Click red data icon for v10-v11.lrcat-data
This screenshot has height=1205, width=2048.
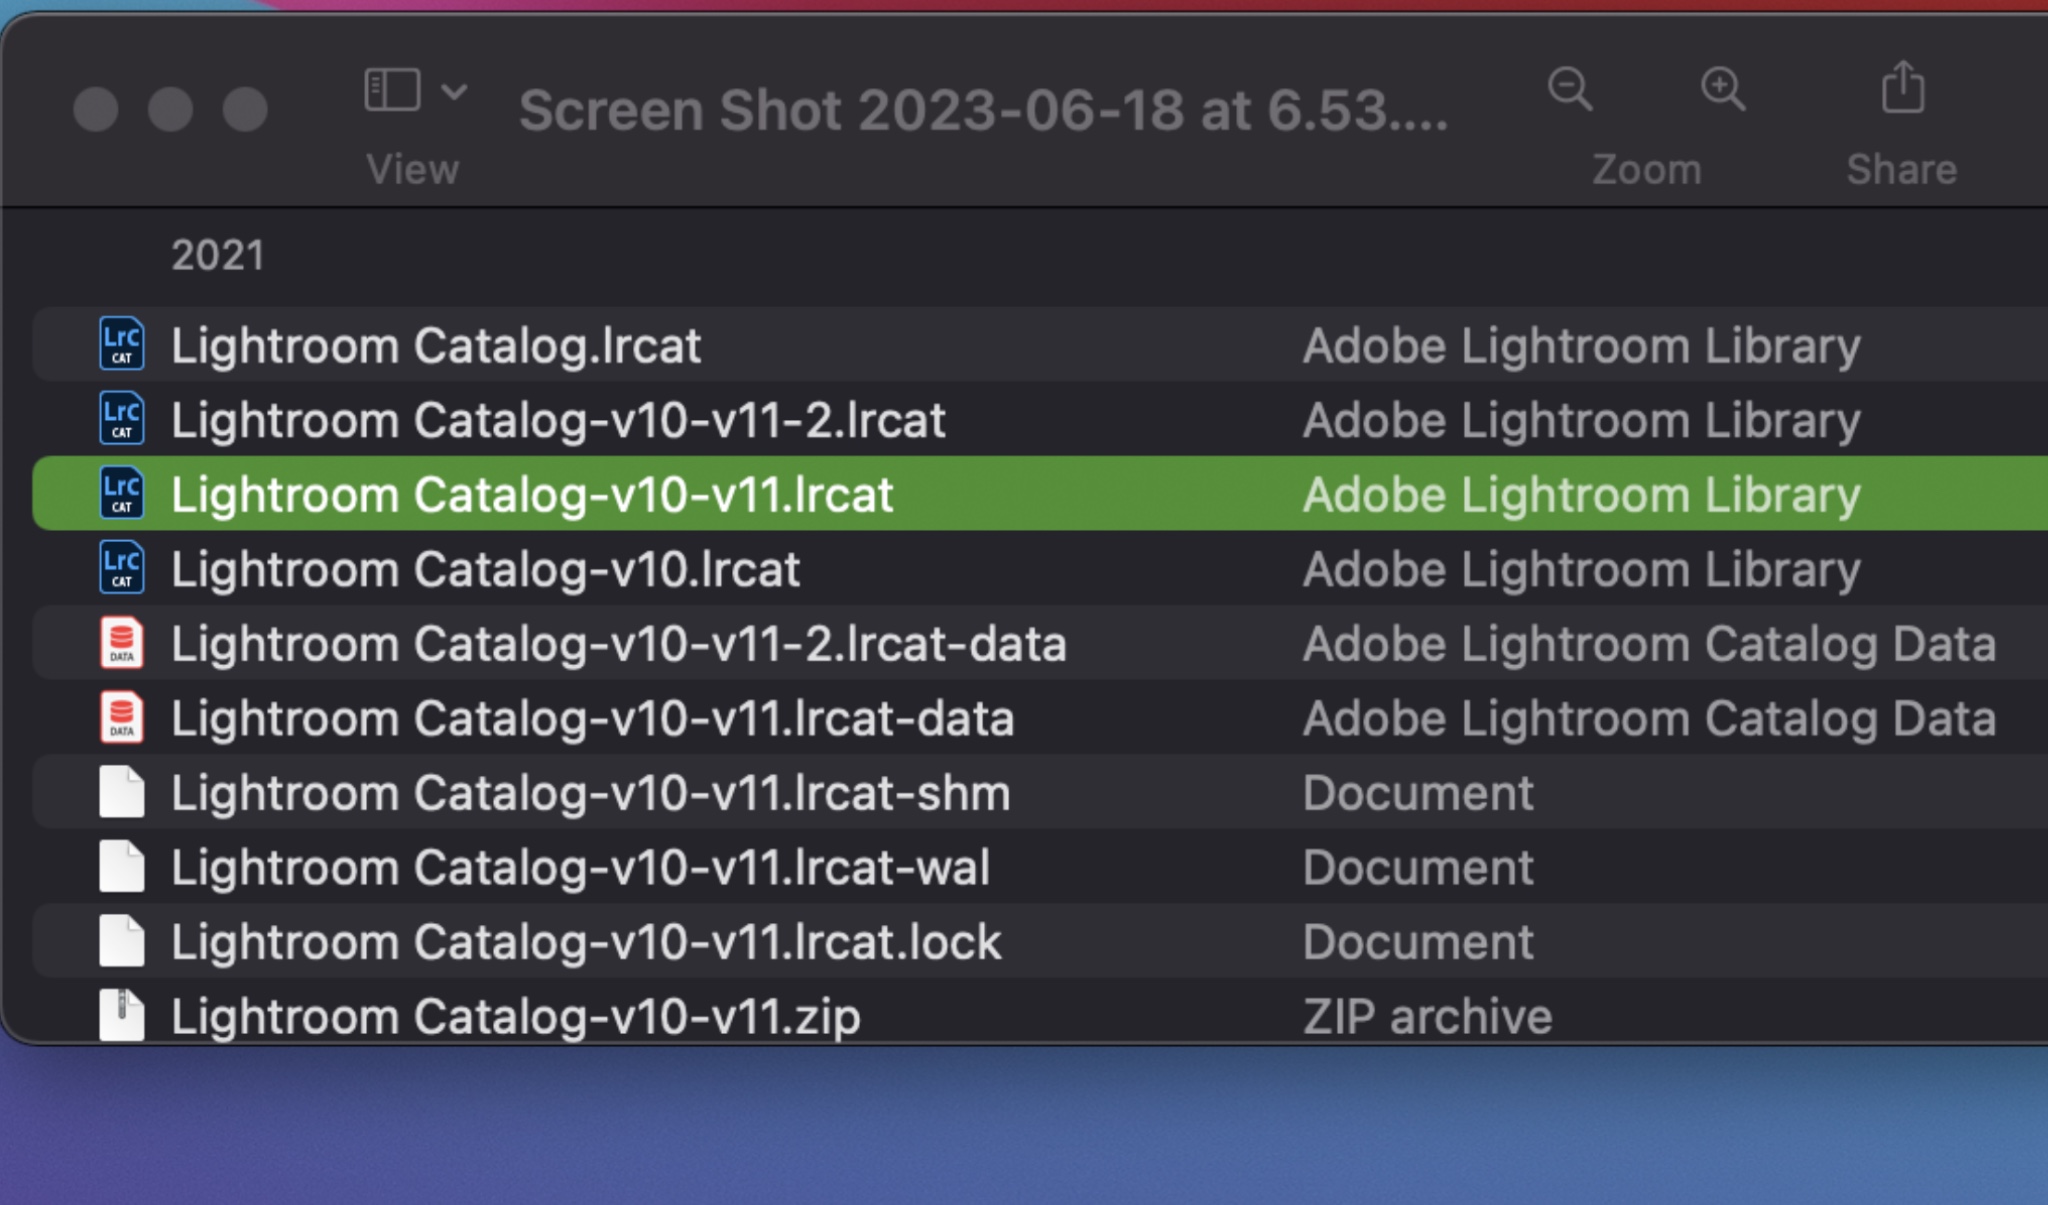(122, 718)
